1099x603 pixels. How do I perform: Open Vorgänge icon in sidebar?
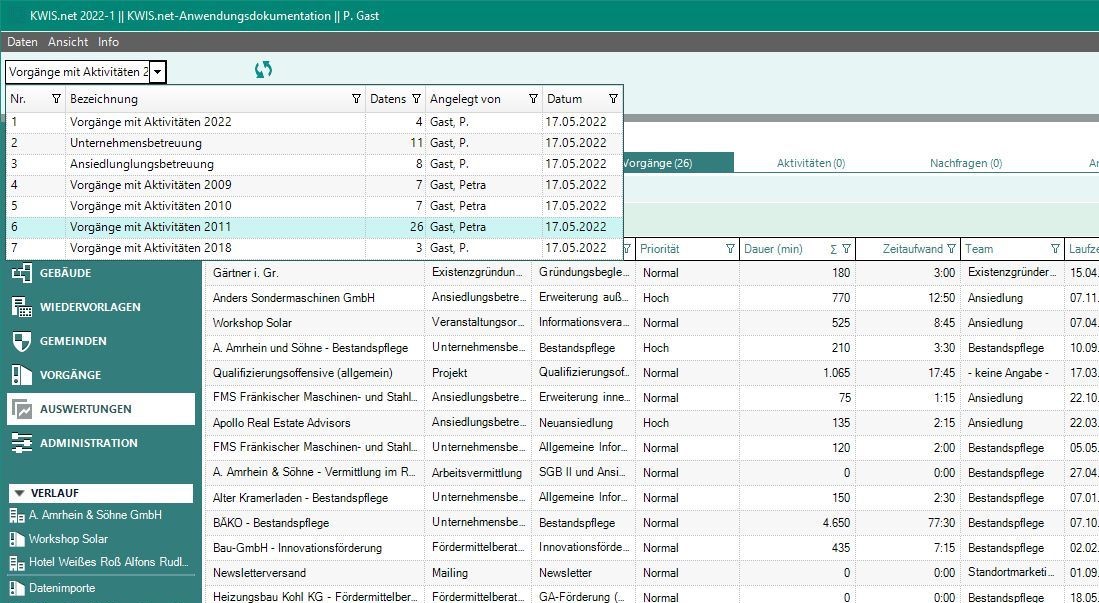tap(22, 374)
